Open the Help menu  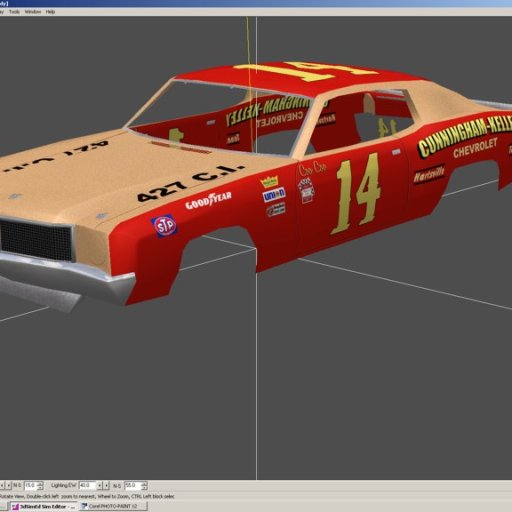50,12
